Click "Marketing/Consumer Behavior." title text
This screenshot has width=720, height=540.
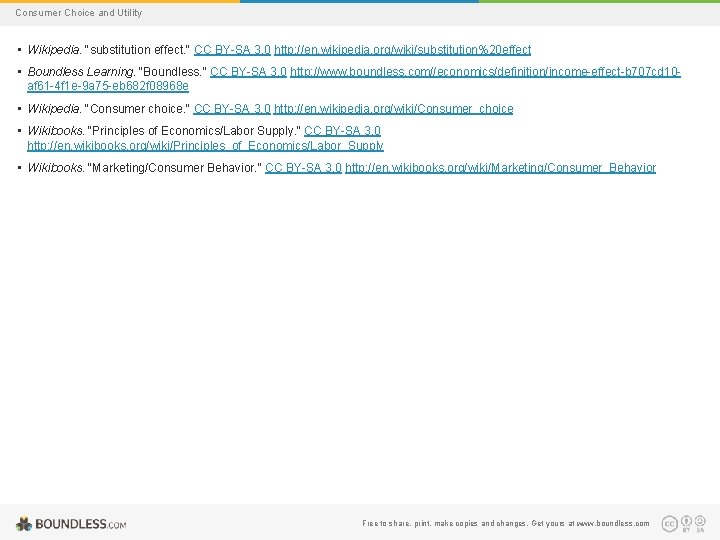(x=174, y=168)
